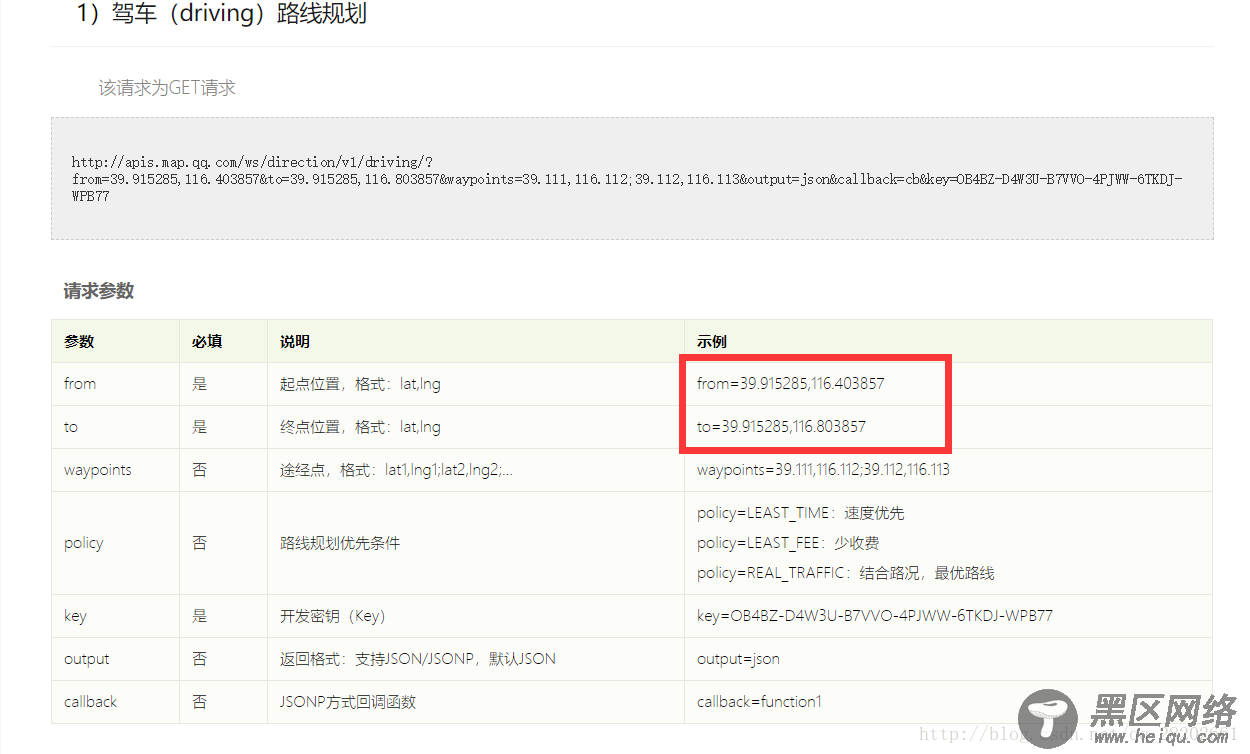
Task: Click the description '返回格式：支持JSON/JSONP，默认JSON'
Action: [418, 659]
